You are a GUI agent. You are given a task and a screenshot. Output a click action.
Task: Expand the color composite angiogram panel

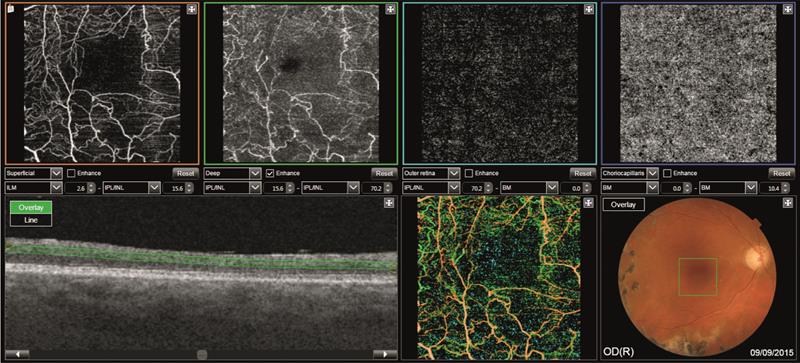tap(588, 203)
